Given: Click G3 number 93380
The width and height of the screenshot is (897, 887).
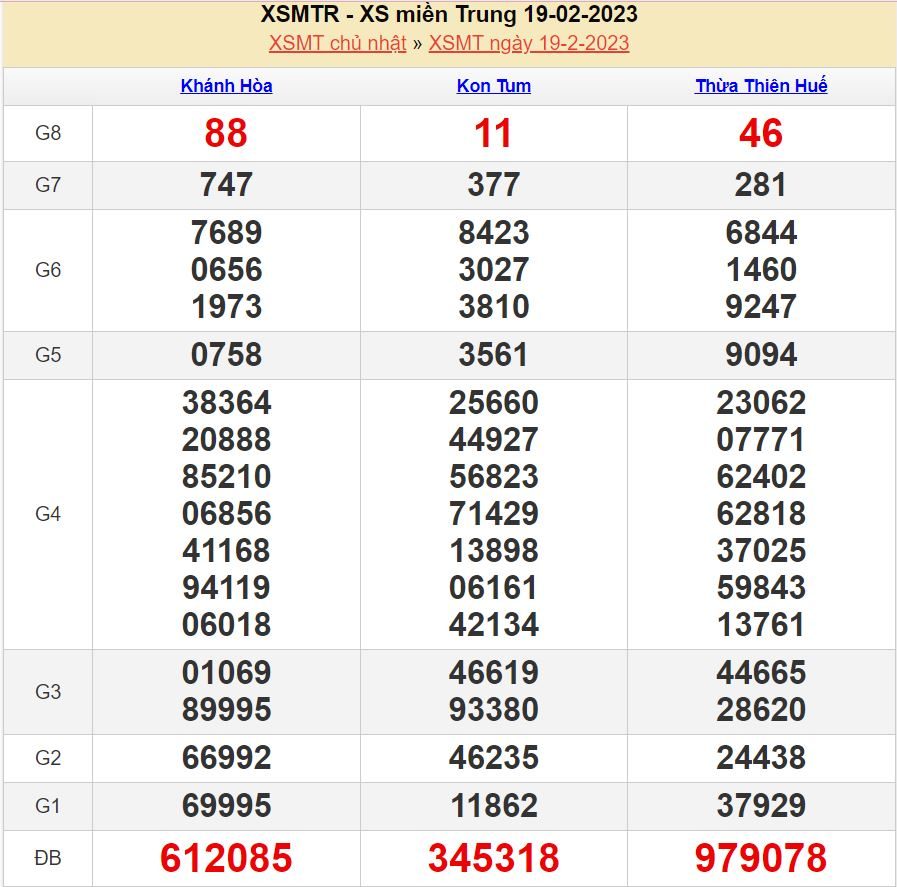Looking at the screenshot, I should pyautogui.click(x=494, y=710).
